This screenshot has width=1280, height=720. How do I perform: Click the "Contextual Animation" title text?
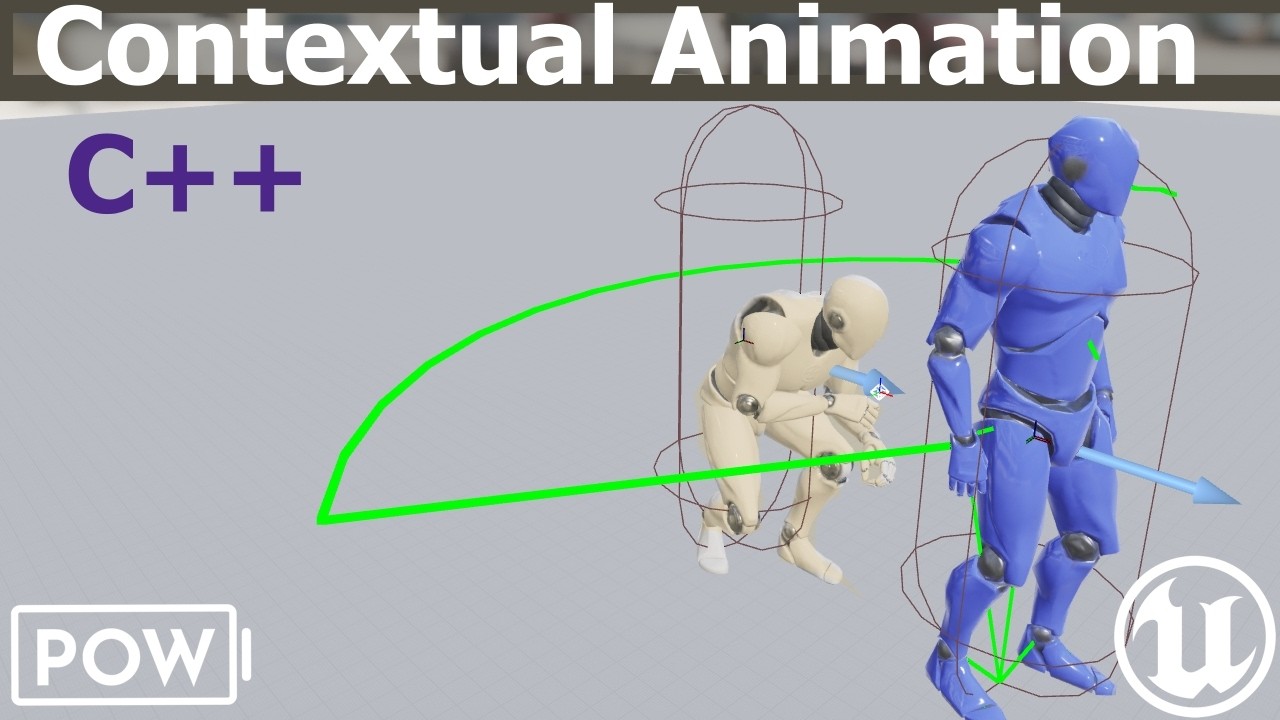click(616, 45)
